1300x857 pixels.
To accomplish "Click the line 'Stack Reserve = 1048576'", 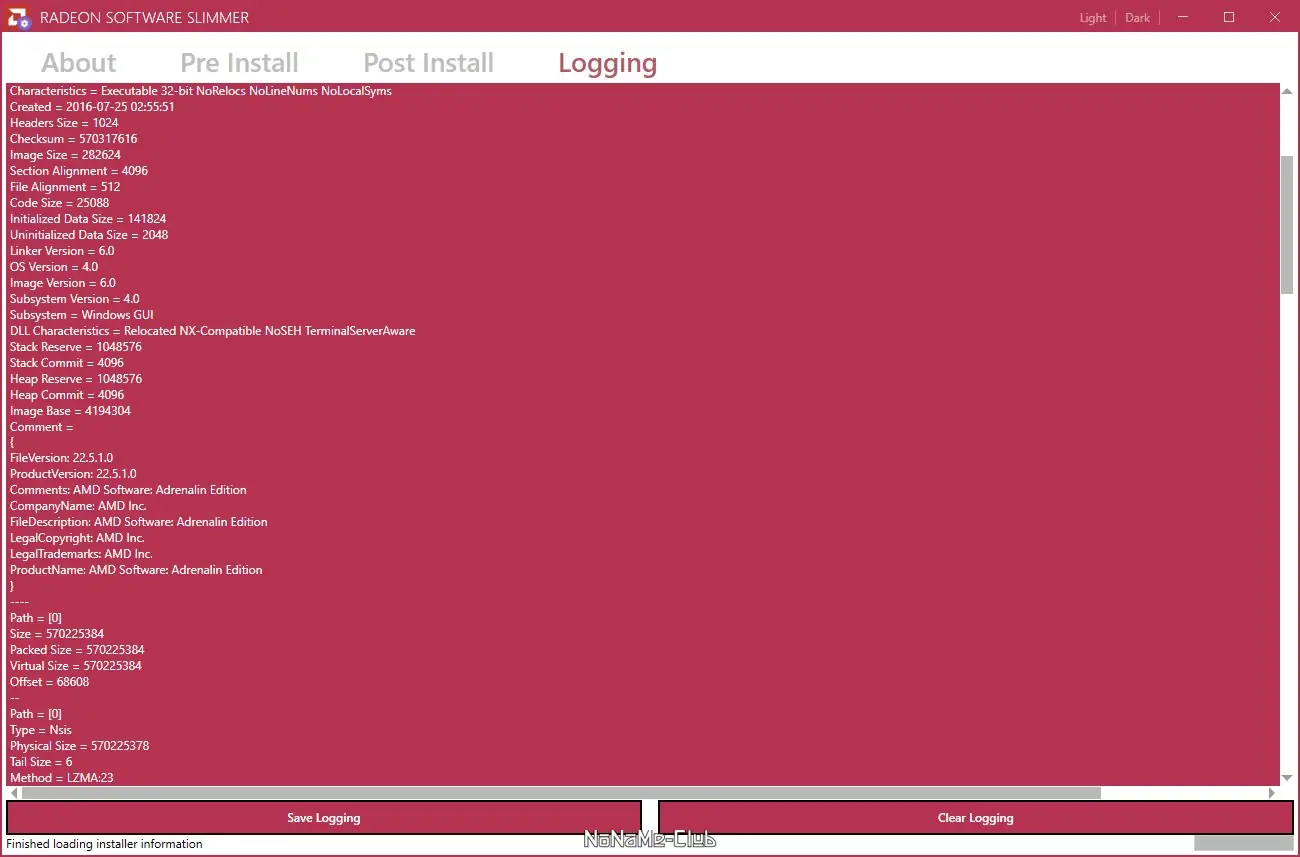I will 76,347.
